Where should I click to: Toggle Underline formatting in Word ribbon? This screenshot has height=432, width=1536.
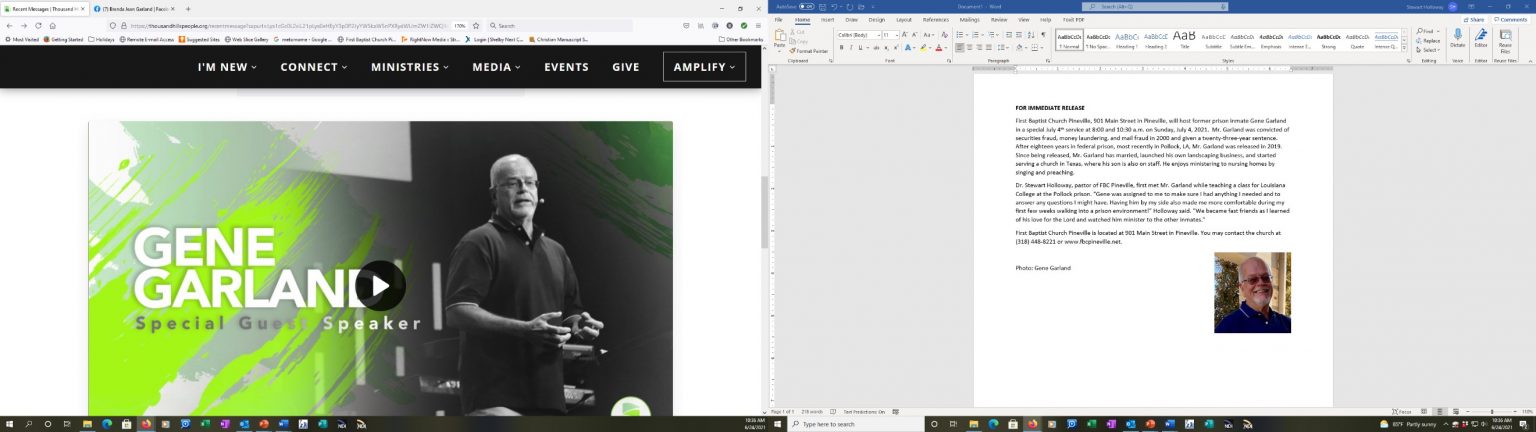coord(860,47)
